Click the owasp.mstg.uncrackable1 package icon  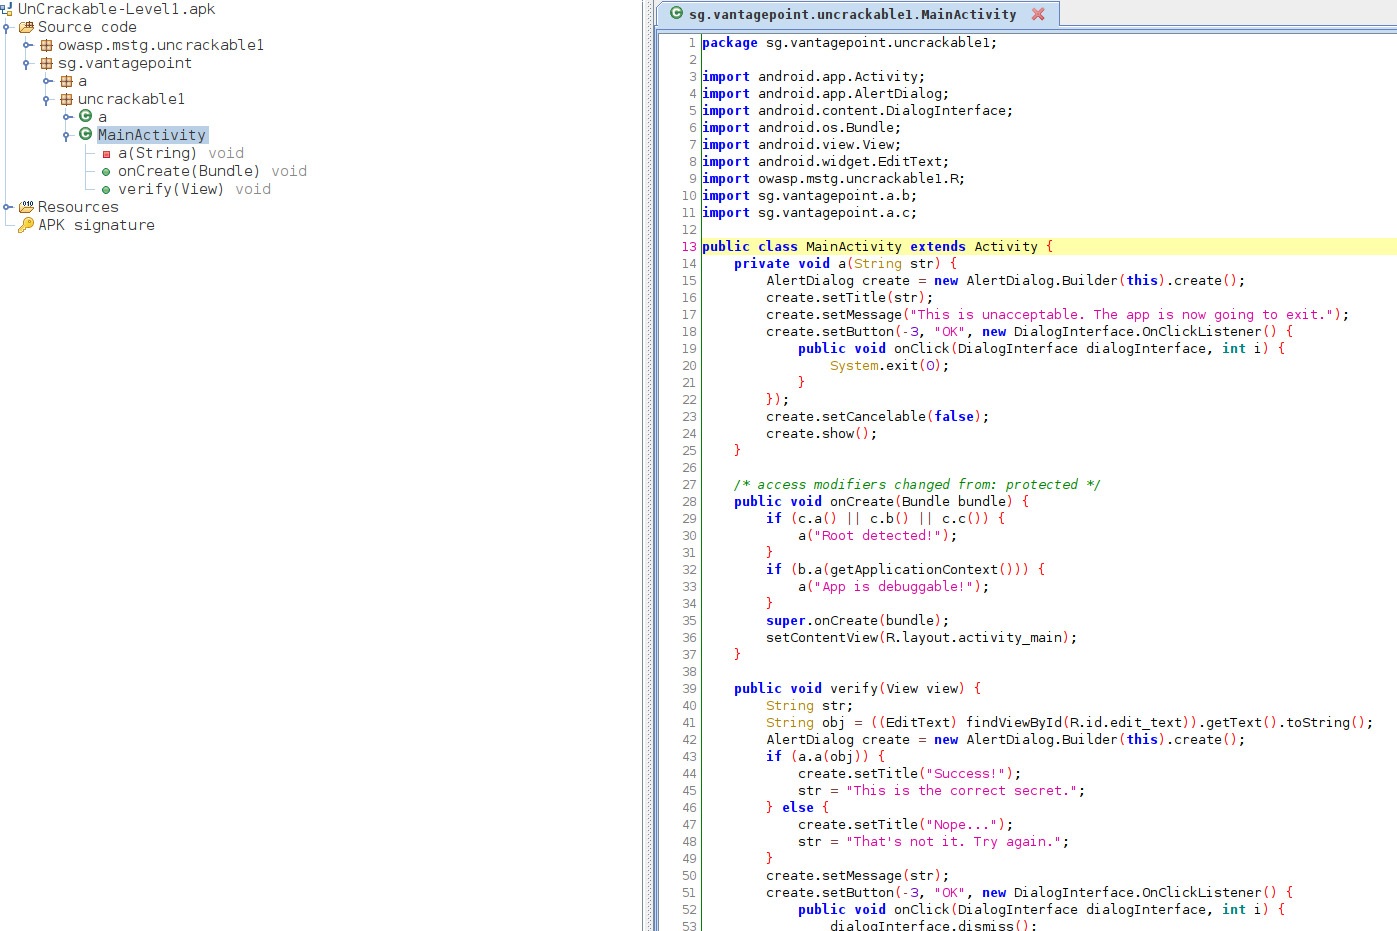click(46, 45)
